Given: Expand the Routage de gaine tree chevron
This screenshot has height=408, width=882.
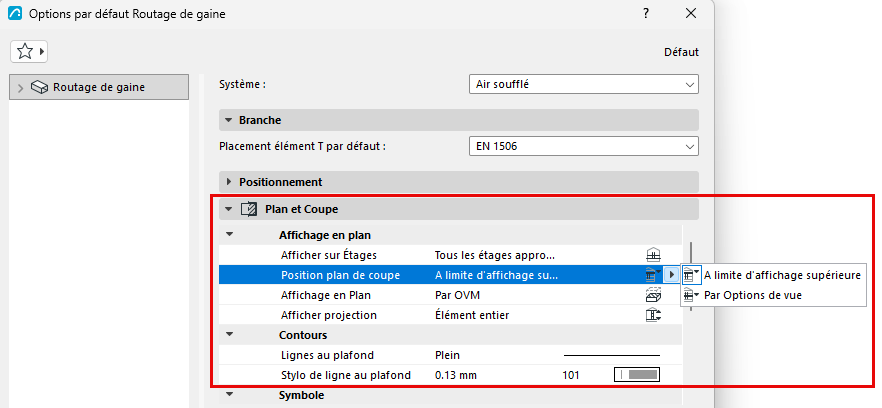Looking at the screenshot, I should point(21,88).
